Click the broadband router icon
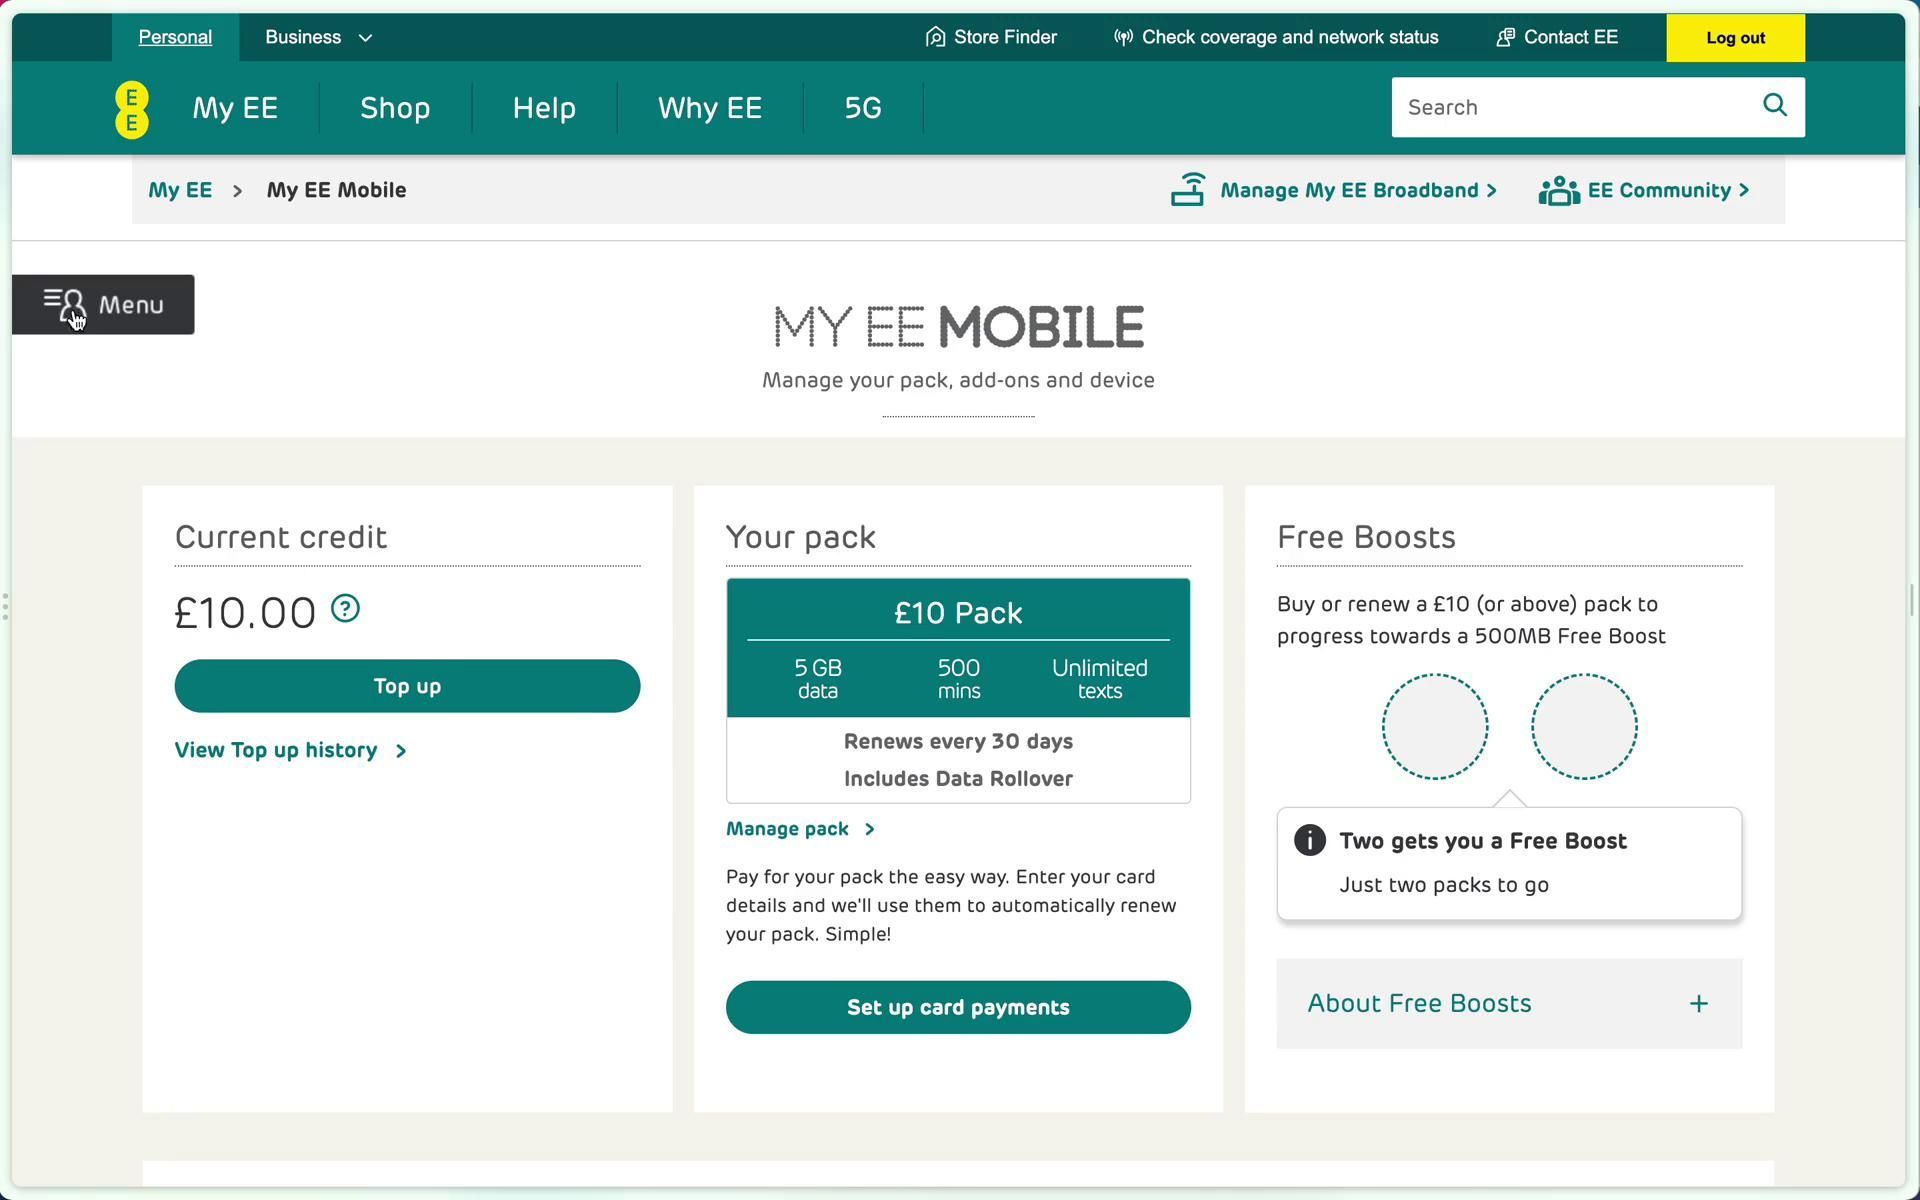Viewport: 1920px width, 1200px height. [1188, 190]
